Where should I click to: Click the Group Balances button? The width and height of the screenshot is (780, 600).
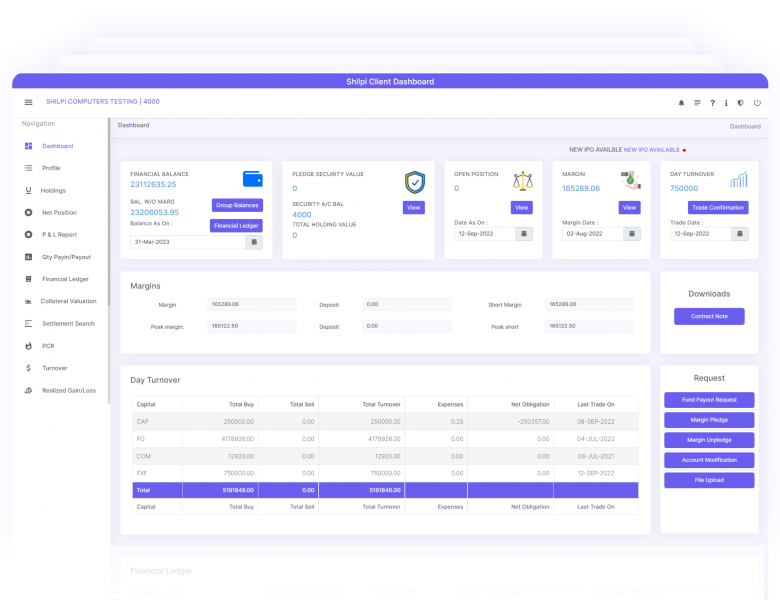pos(237,205)
